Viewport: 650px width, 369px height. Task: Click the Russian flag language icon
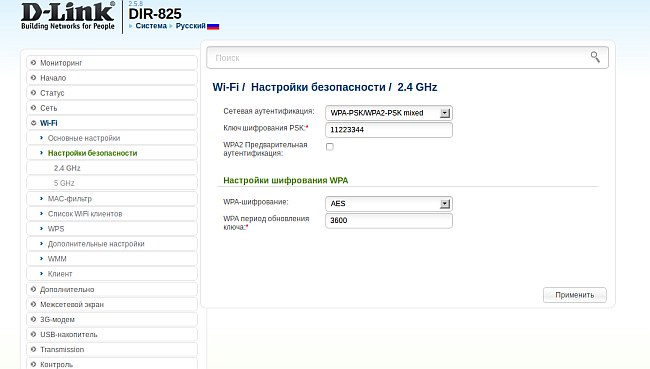click(213, 26)
